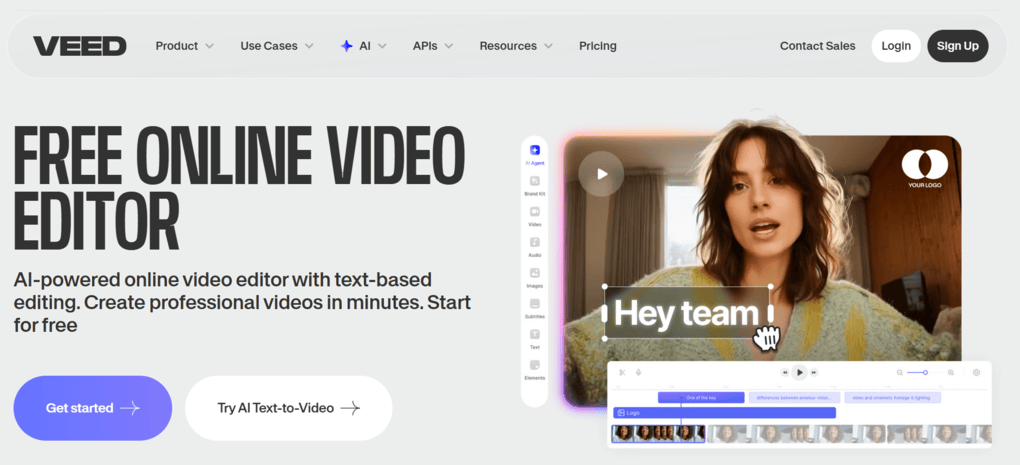Select the One of the key subtitle clip
Image resolution: width=1020 pixels, height=465 pixels.
pyautogui.click(x=701, y=397)
